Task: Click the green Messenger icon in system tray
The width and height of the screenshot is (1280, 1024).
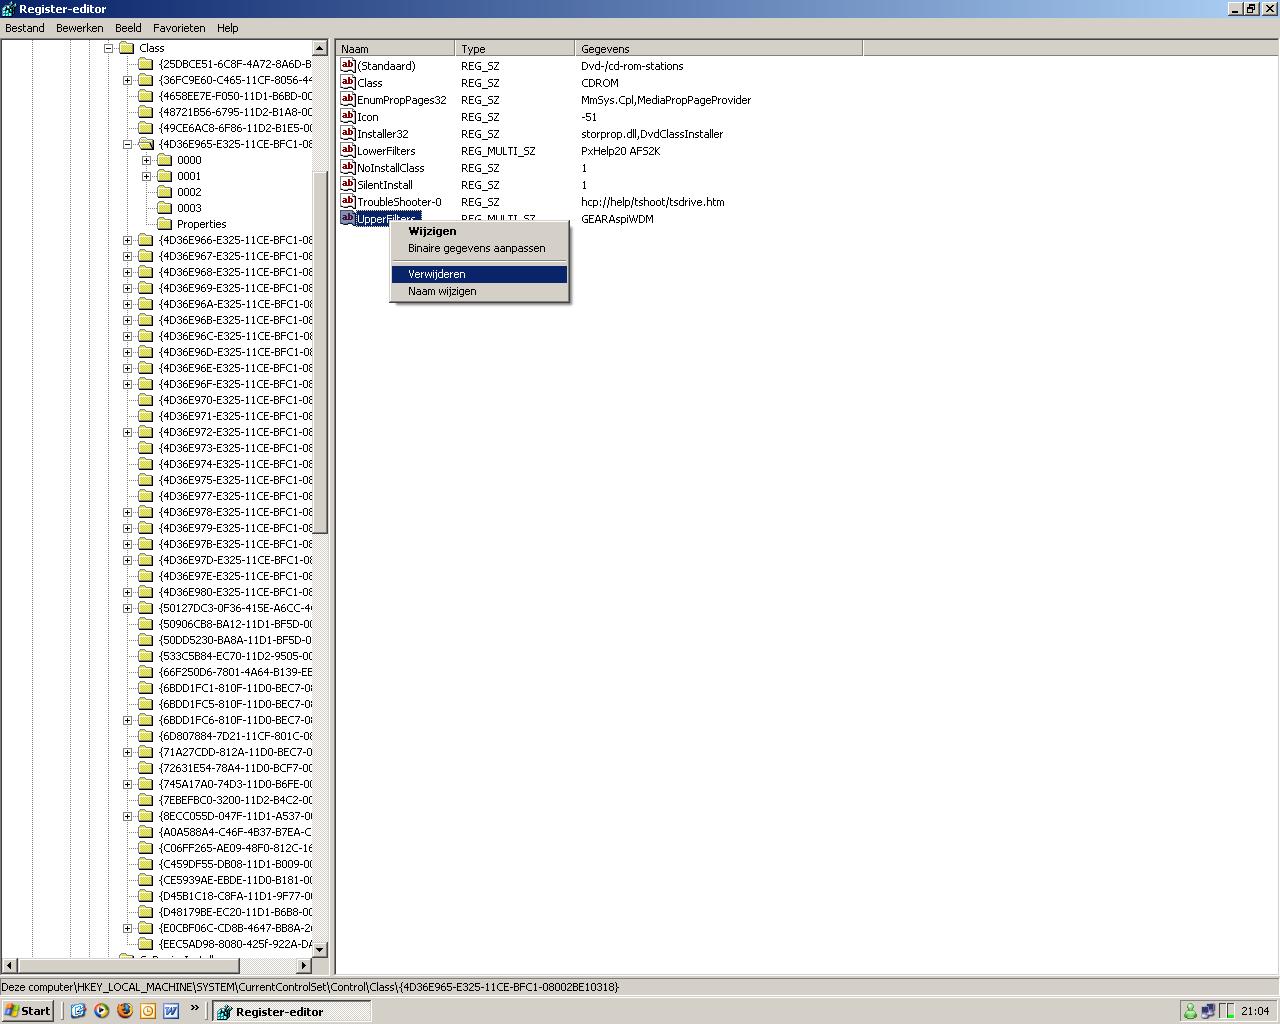Action: [1190, 1011]
